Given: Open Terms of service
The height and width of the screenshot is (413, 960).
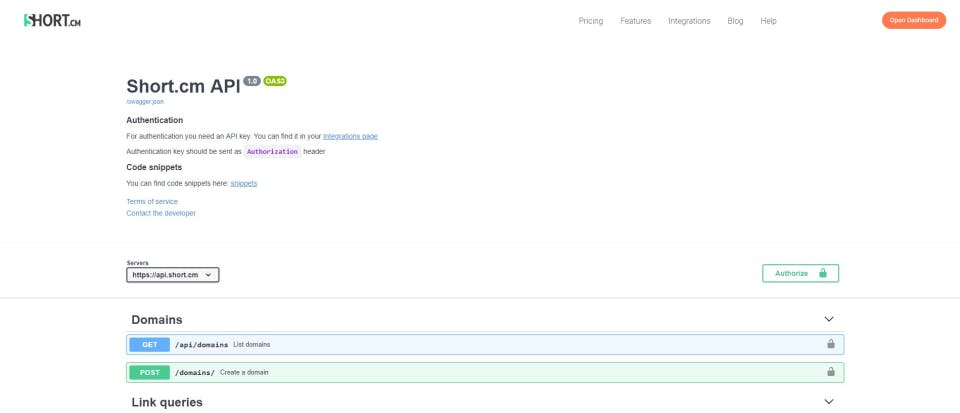Looking at the screenshot, I should click(x=152, y=201).
